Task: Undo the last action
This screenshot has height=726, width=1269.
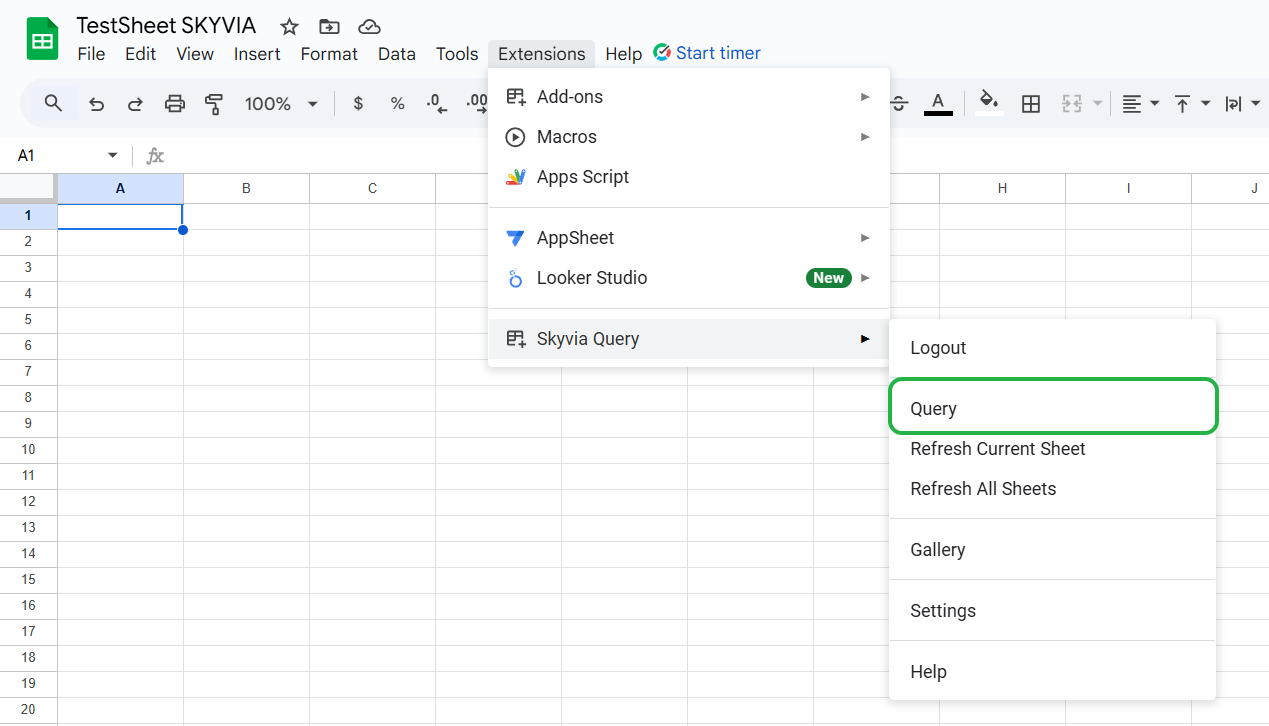Action: click(95, 103)
